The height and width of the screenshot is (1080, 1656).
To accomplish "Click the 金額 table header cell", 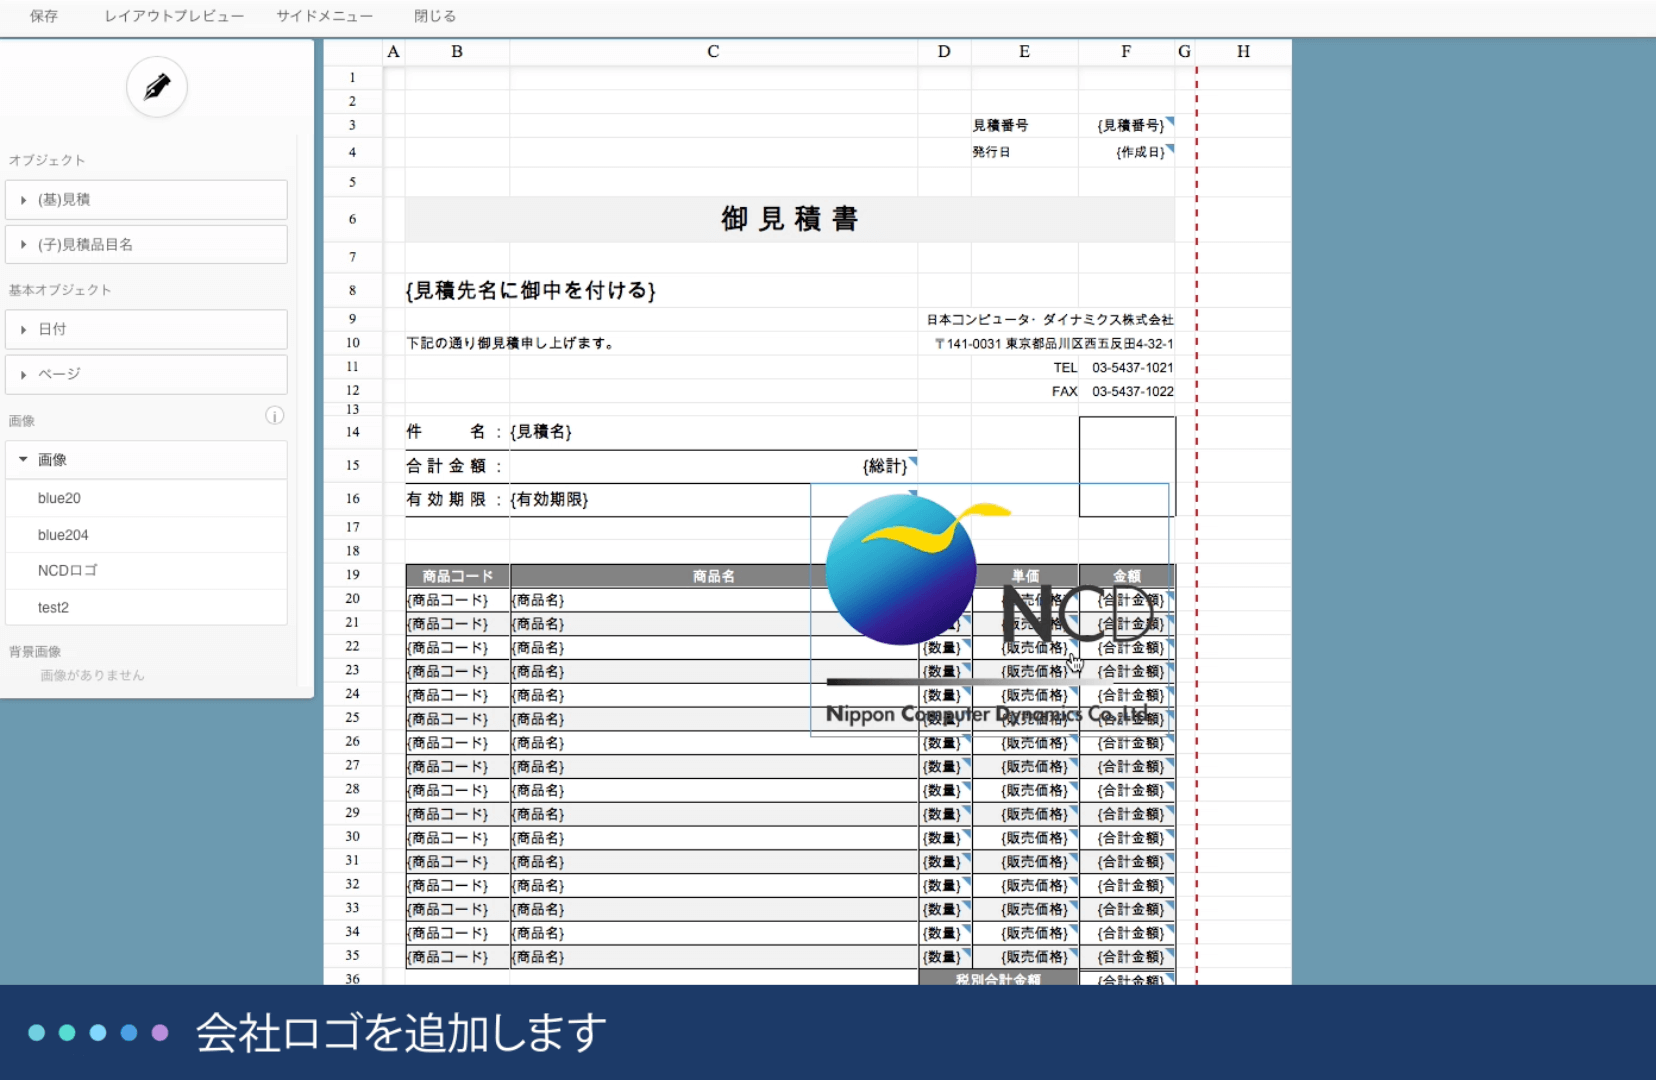I will coord(1127,576).
